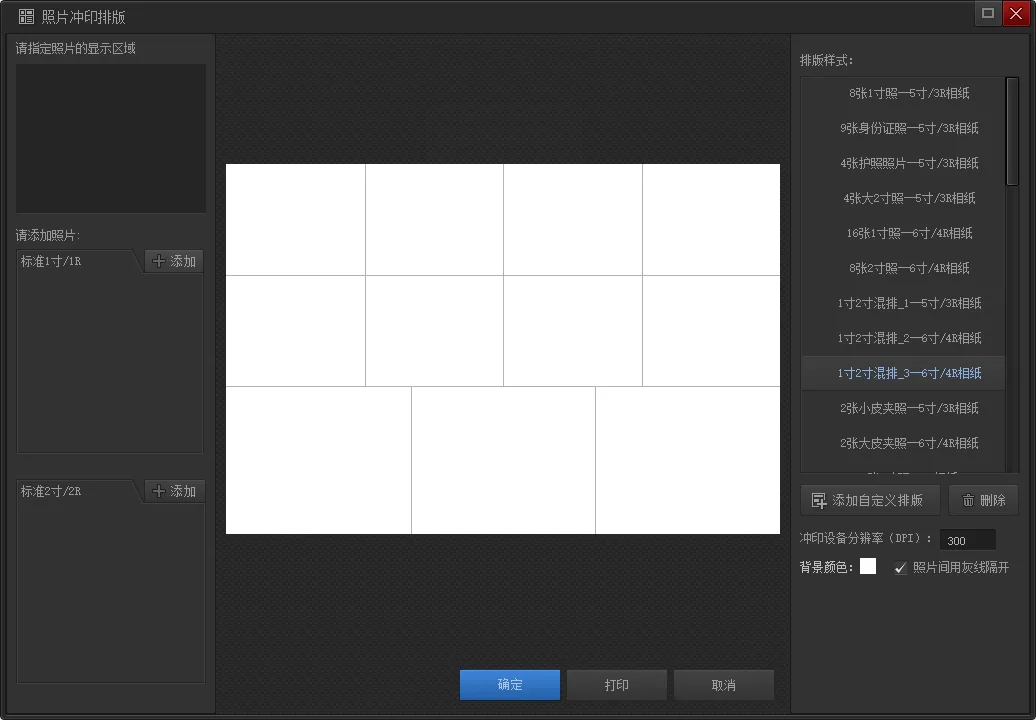Select 1寸2寸混排_1—5寸/3R相纸 in the list
Image resolution: width=1036 pixels, height=720 pixels.
point(903,303)
